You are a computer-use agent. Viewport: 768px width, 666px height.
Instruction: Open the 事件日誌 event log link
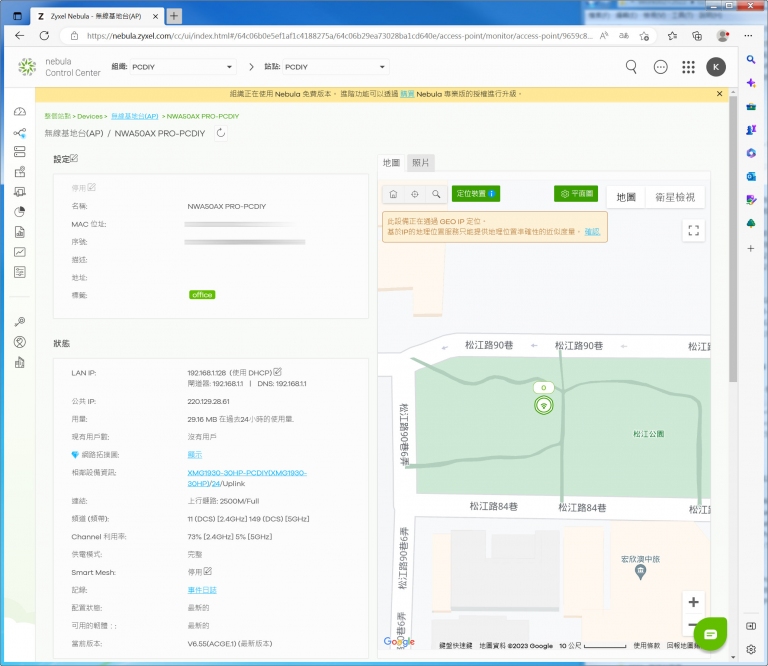click(202, 590)
